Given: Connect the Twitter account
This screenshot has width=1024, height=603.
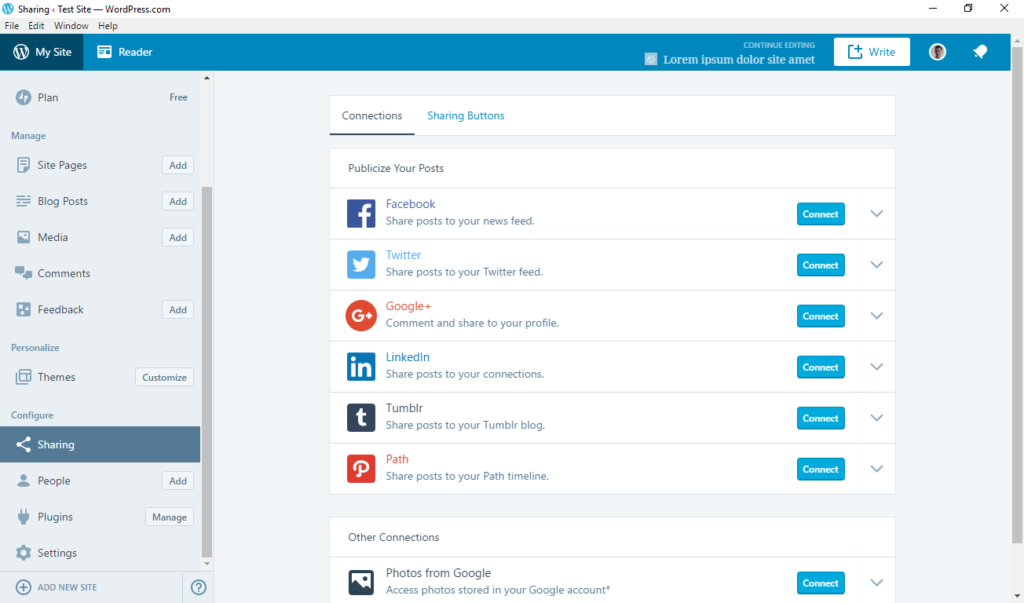Looking at the screenshot, I should click(820, 264).
